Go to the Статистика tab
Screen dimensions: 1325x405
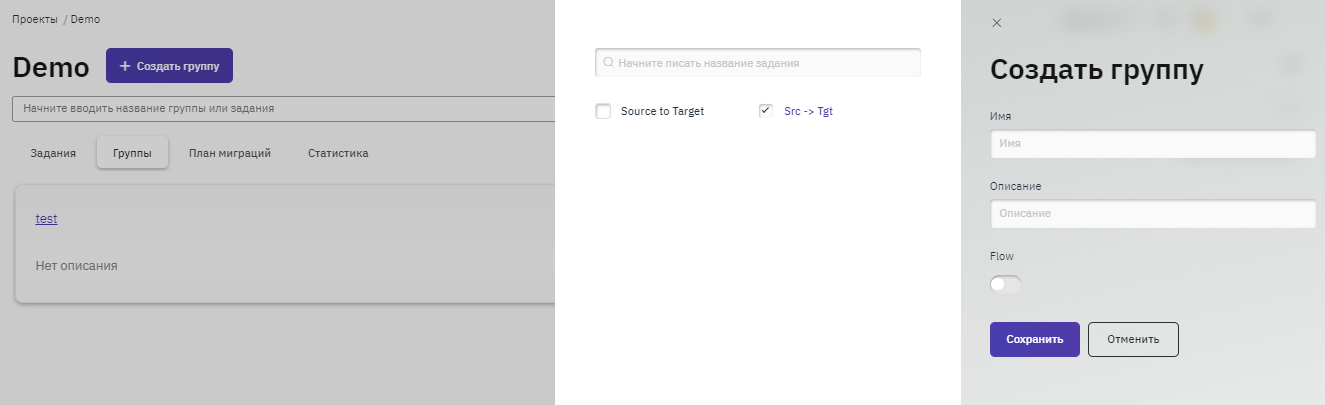[338, 153]
